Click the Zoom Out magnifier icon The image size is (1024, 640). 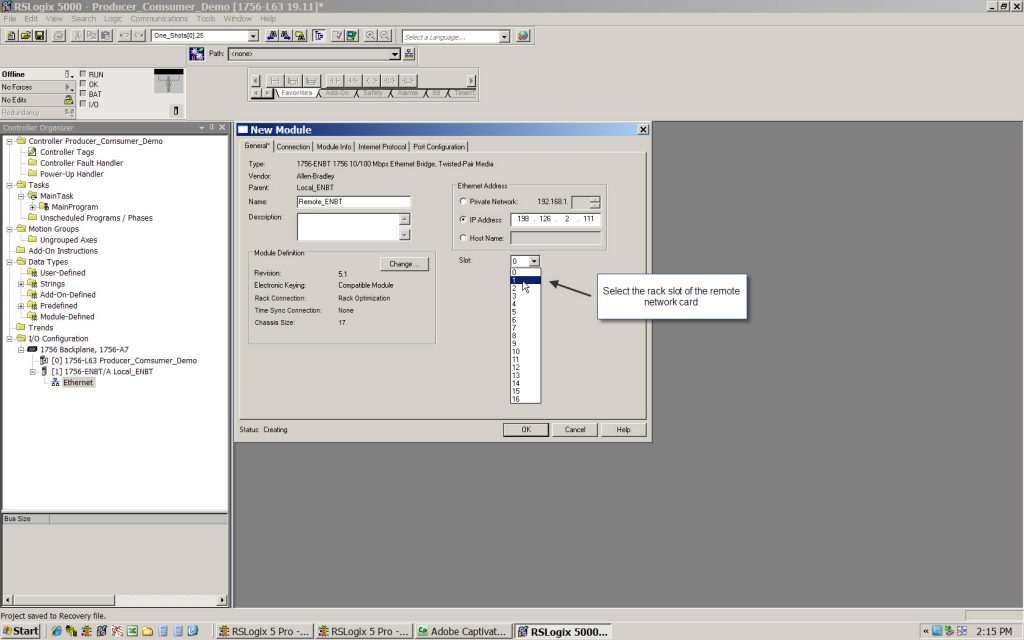tap(385, 36)
